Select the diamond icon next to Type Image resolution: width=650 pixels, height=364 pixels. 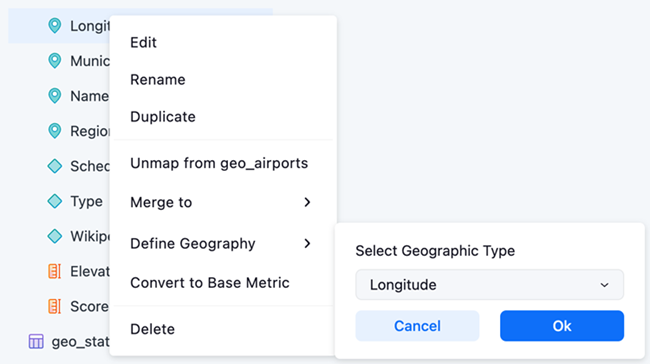54,201
